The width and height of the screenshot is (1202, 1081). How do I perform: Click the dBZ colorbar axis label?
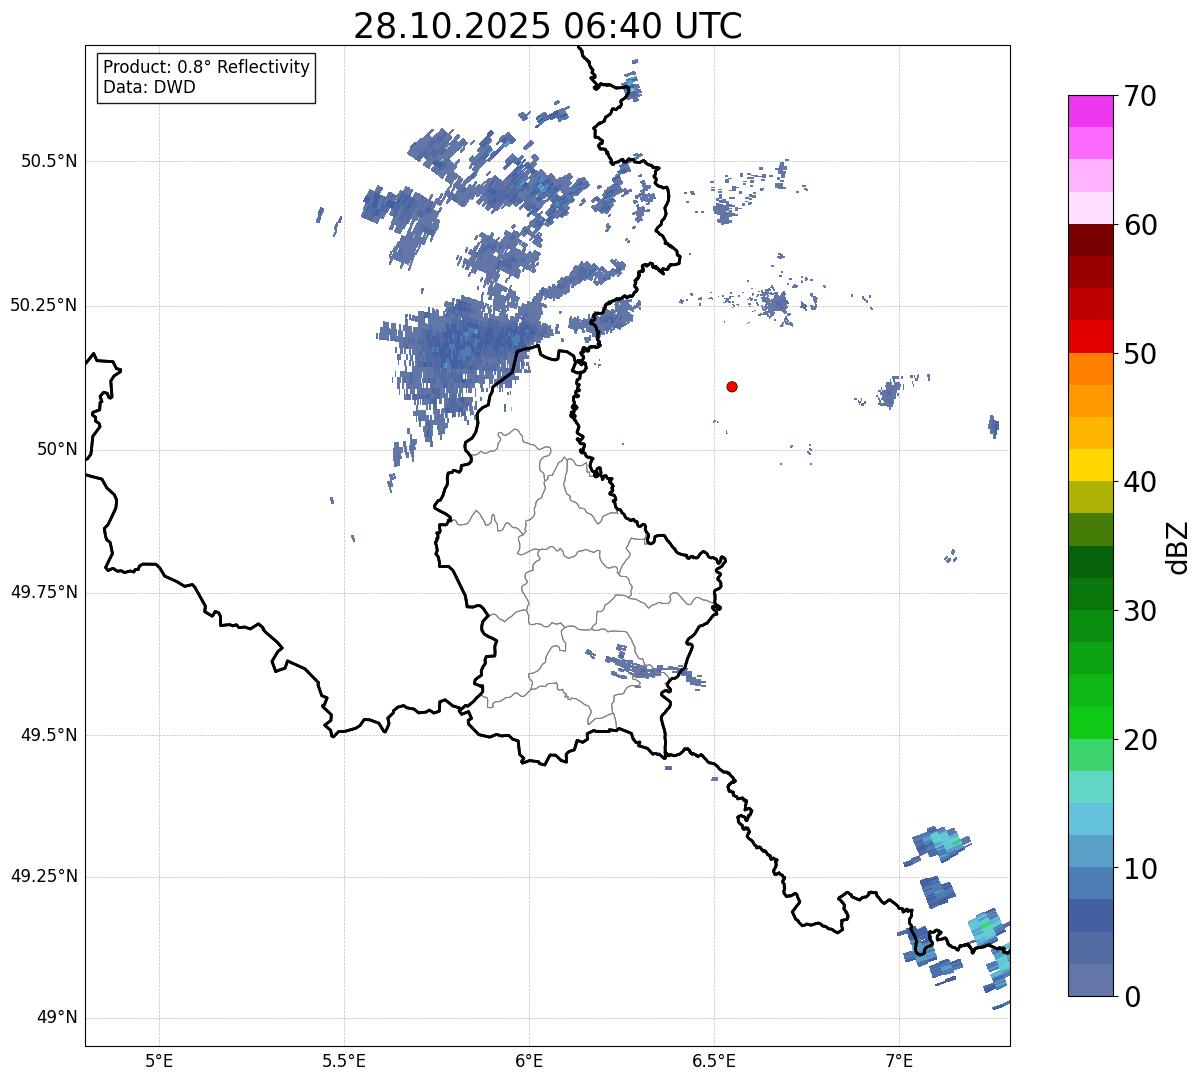coord(1178,546)
